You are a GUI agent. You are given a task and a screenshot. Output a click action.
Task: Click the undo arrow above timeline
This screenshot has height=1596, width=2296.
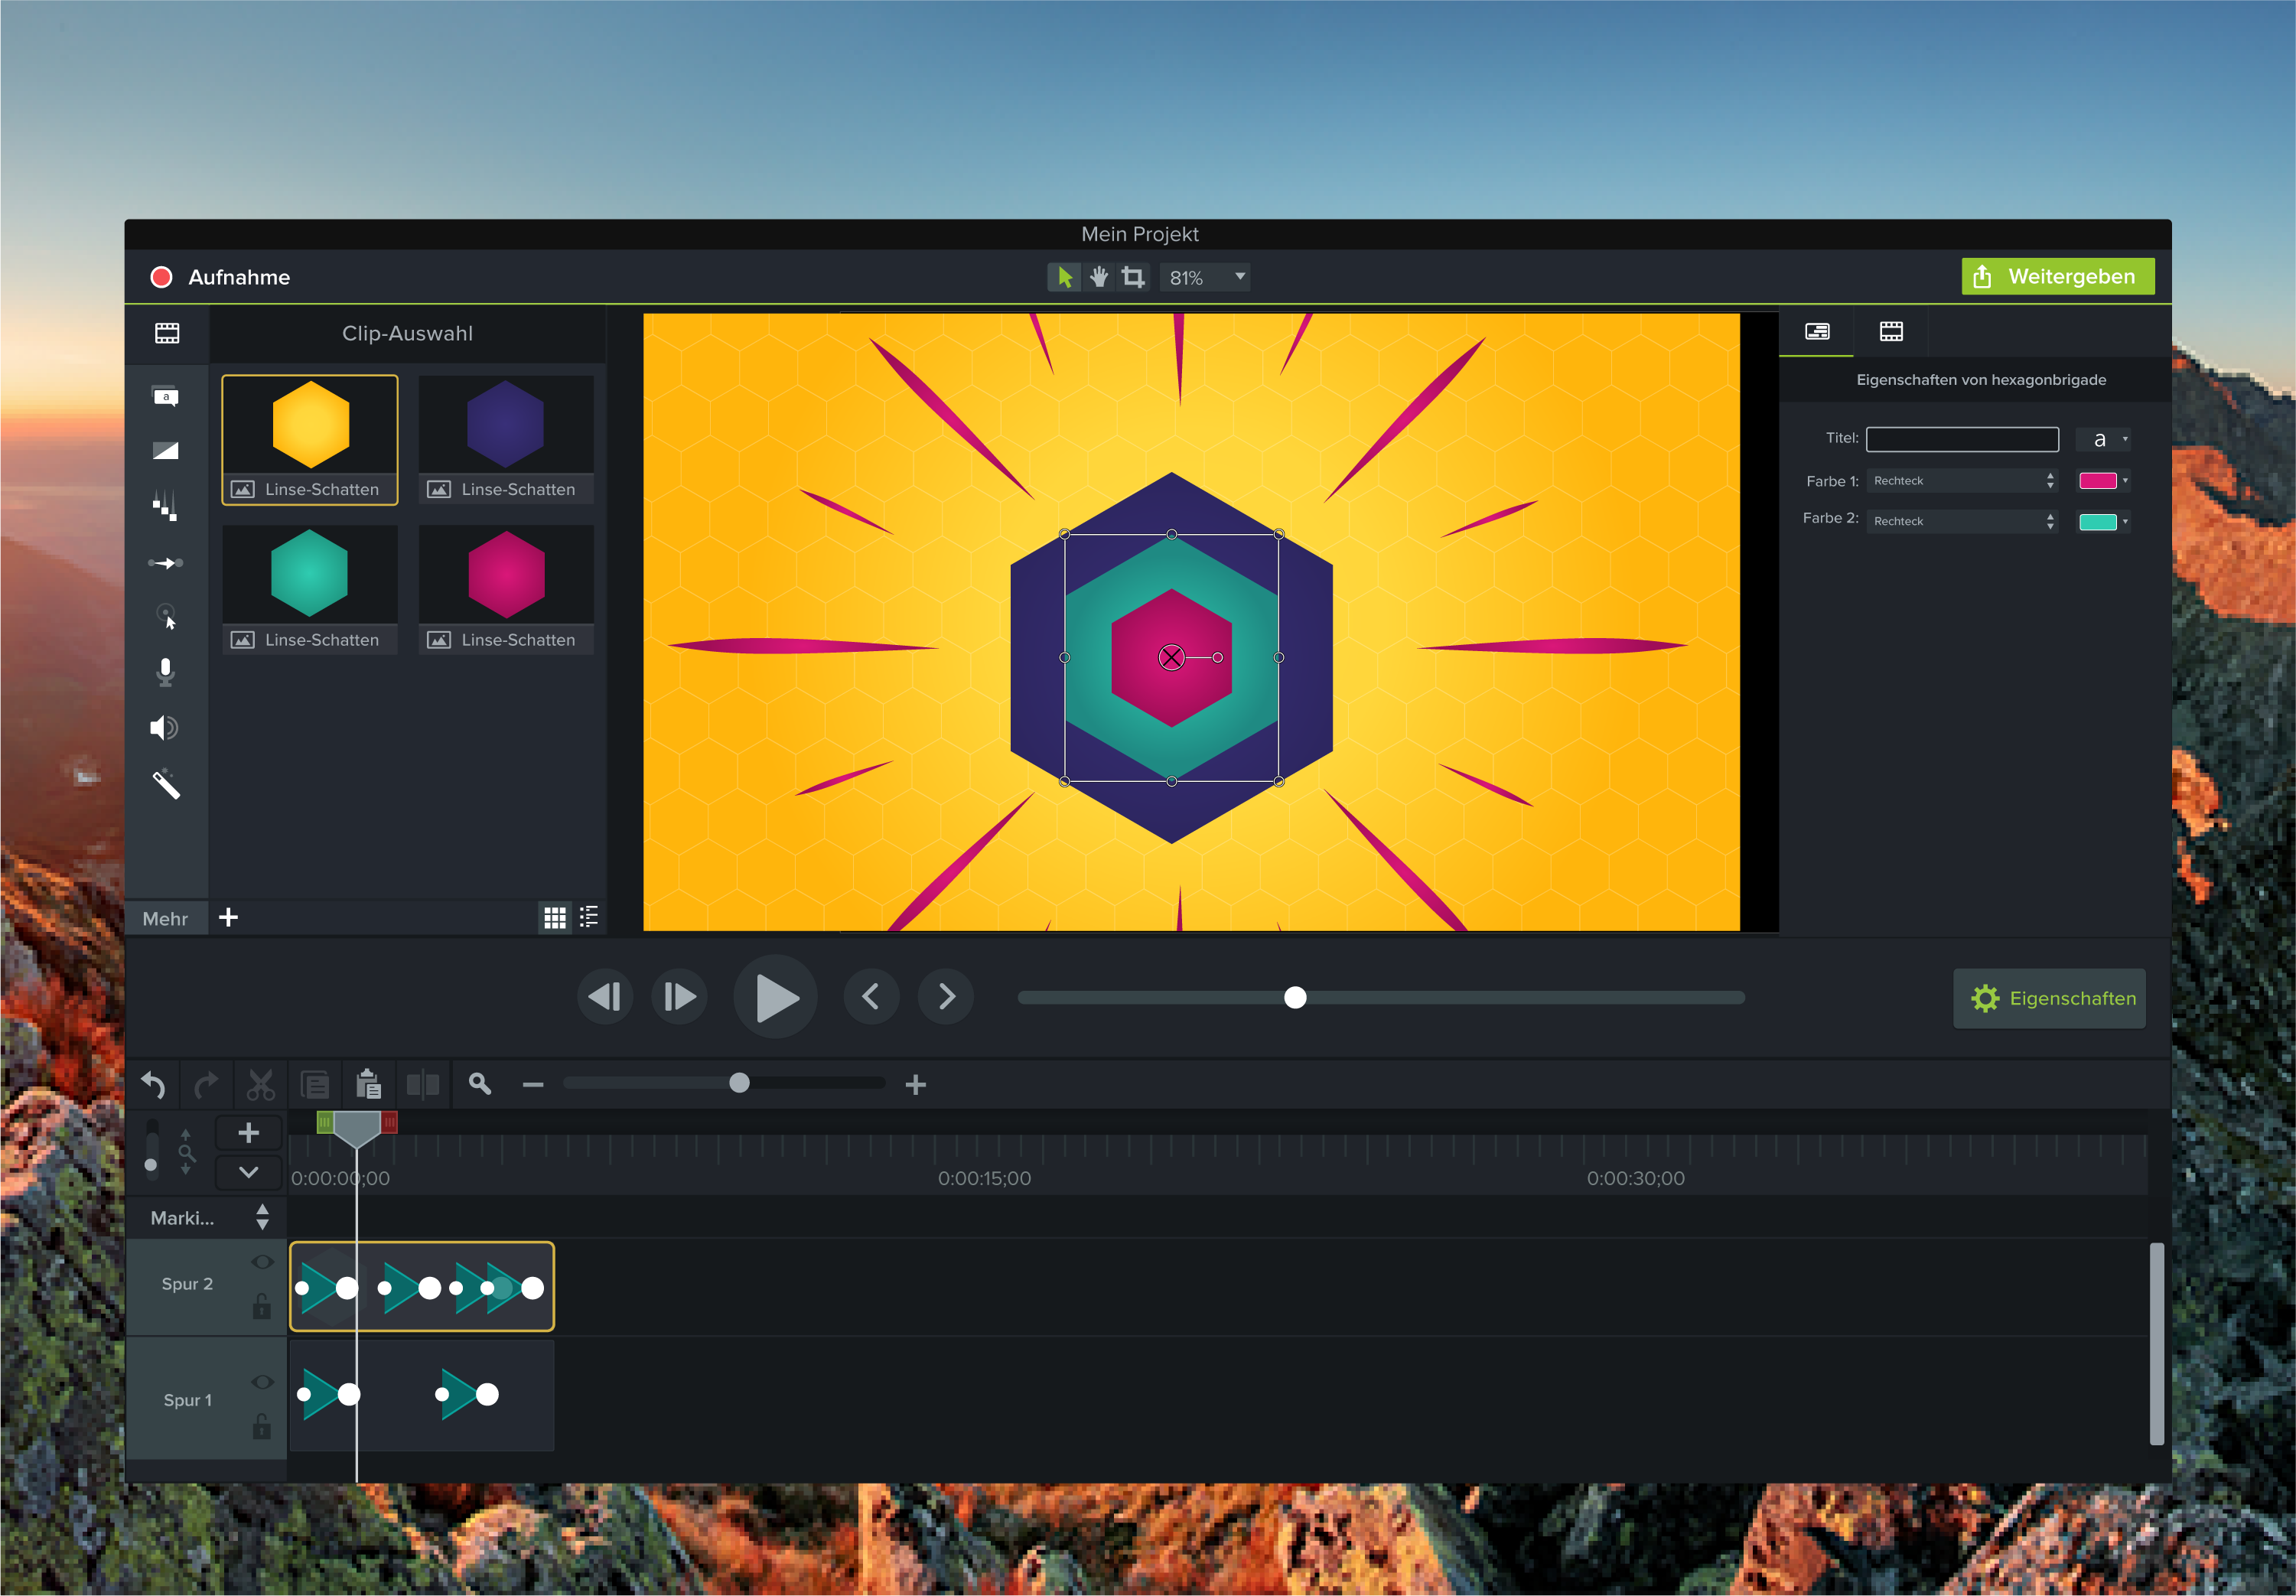tap(153, 1085)
